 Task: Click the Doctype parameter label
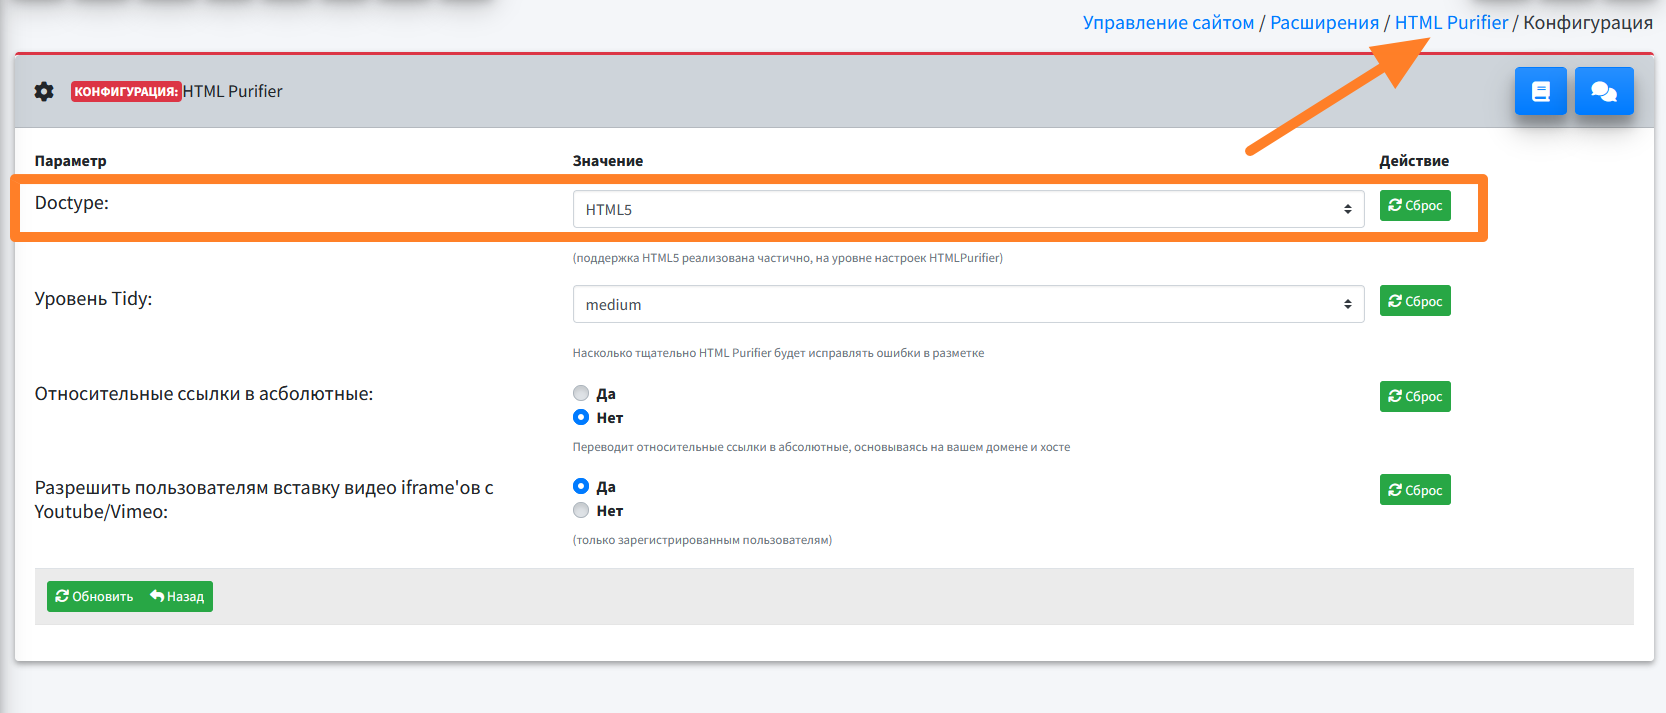coord(72,202)
